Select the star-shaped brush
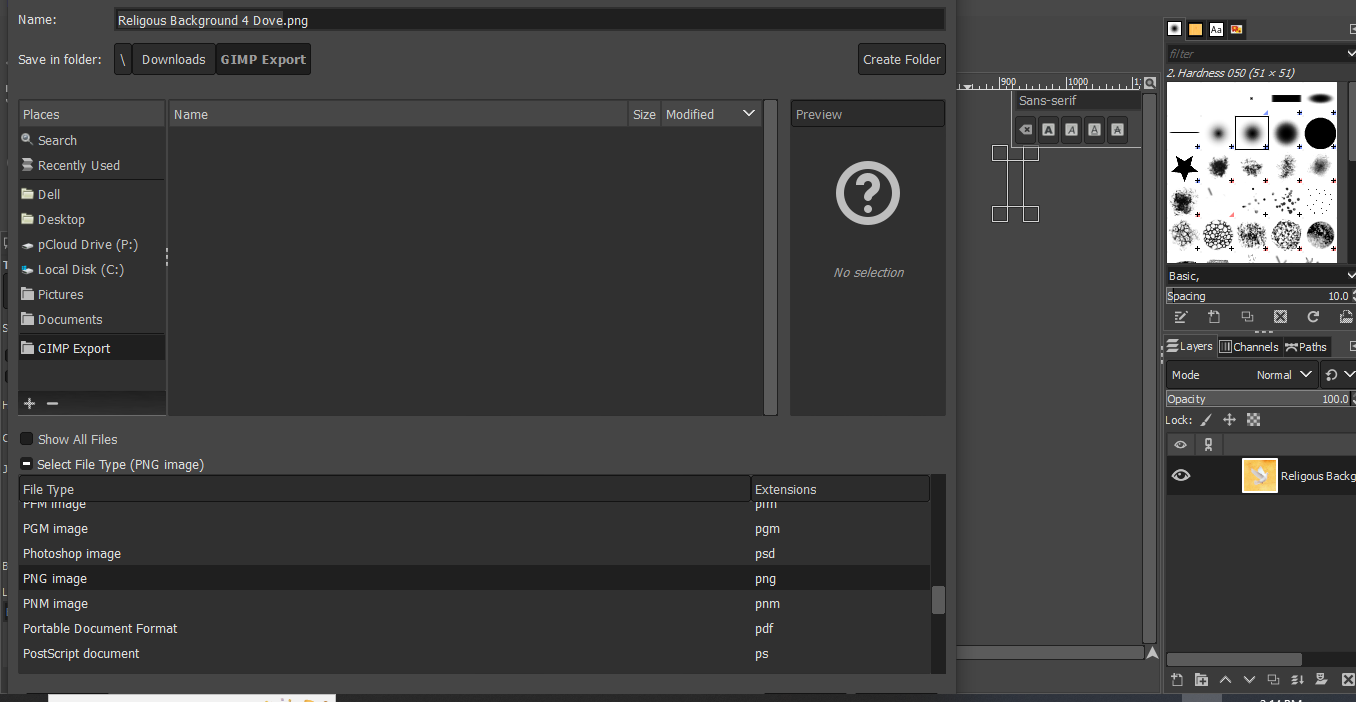1356x702 pixels. 1185,167
